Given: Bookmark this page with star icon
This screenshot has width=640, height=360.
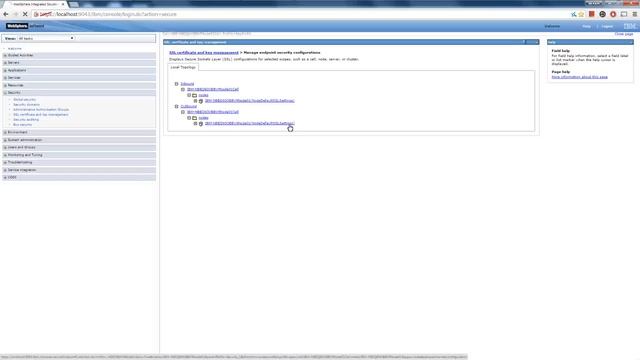Looking at the screenshot, I should tap(581, 14).
